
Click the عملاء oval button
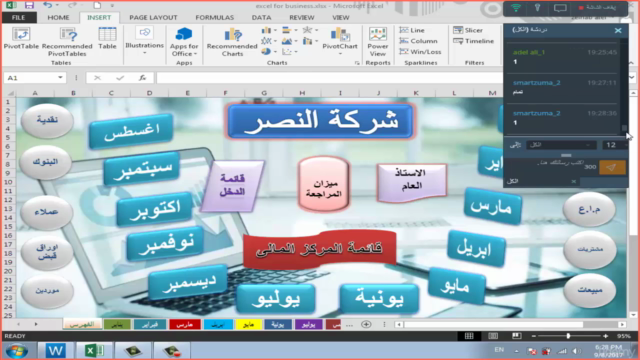tap(46, 212)
